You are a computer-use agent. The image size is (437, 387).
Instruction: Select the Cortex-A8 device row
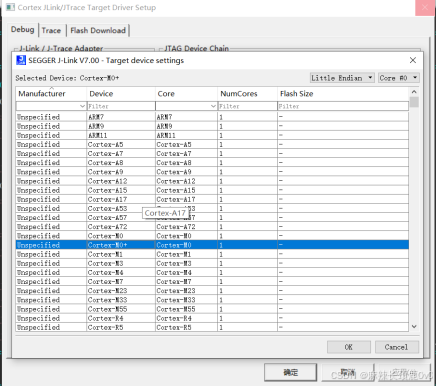pyautogui.click(x=212, y=163)
